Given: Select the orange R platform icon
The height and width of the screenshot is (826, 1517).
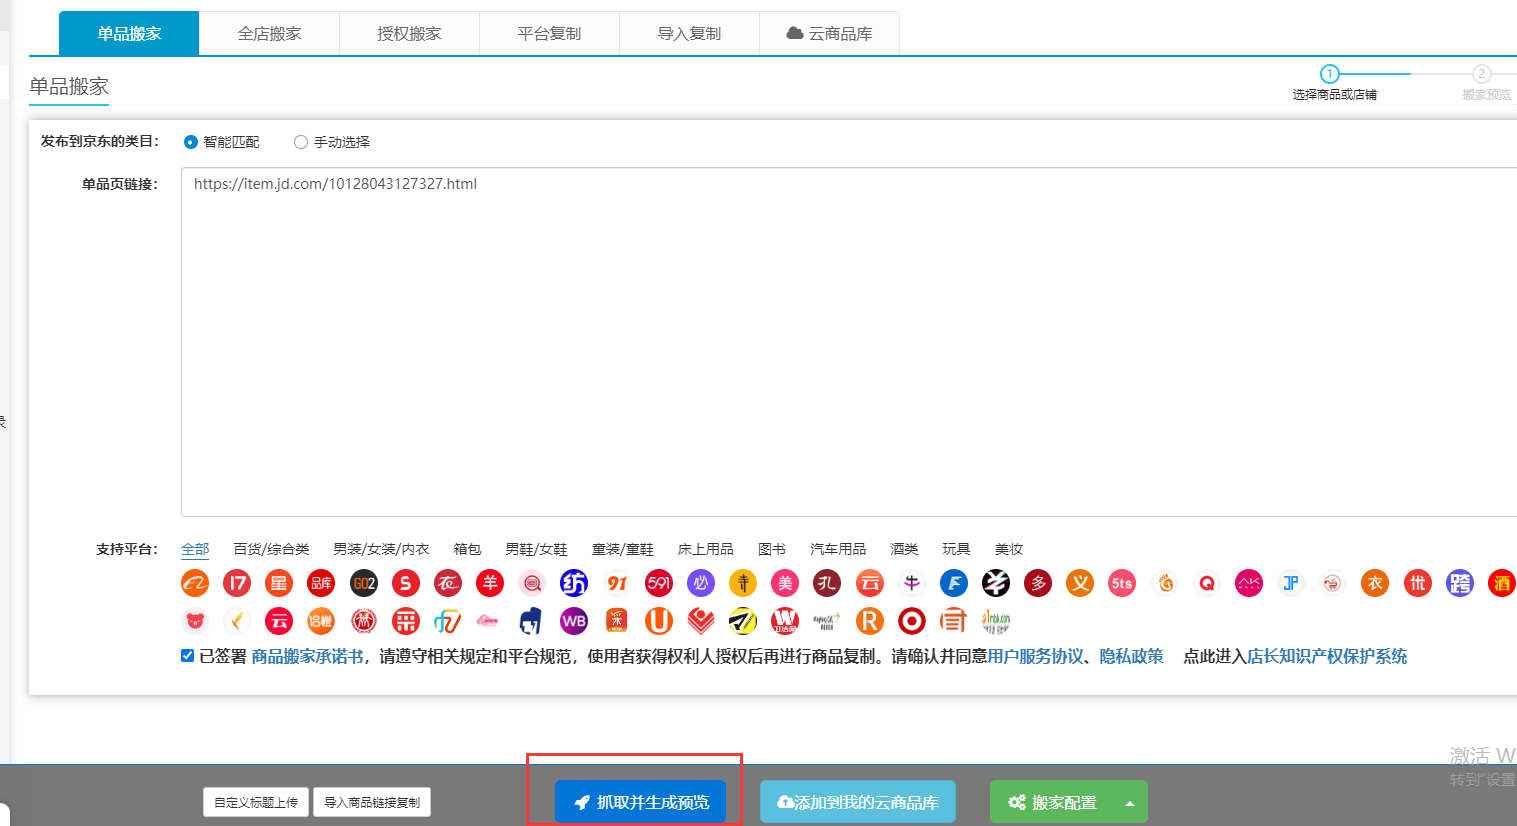Looking at the screenshot, I should point(870,621).
